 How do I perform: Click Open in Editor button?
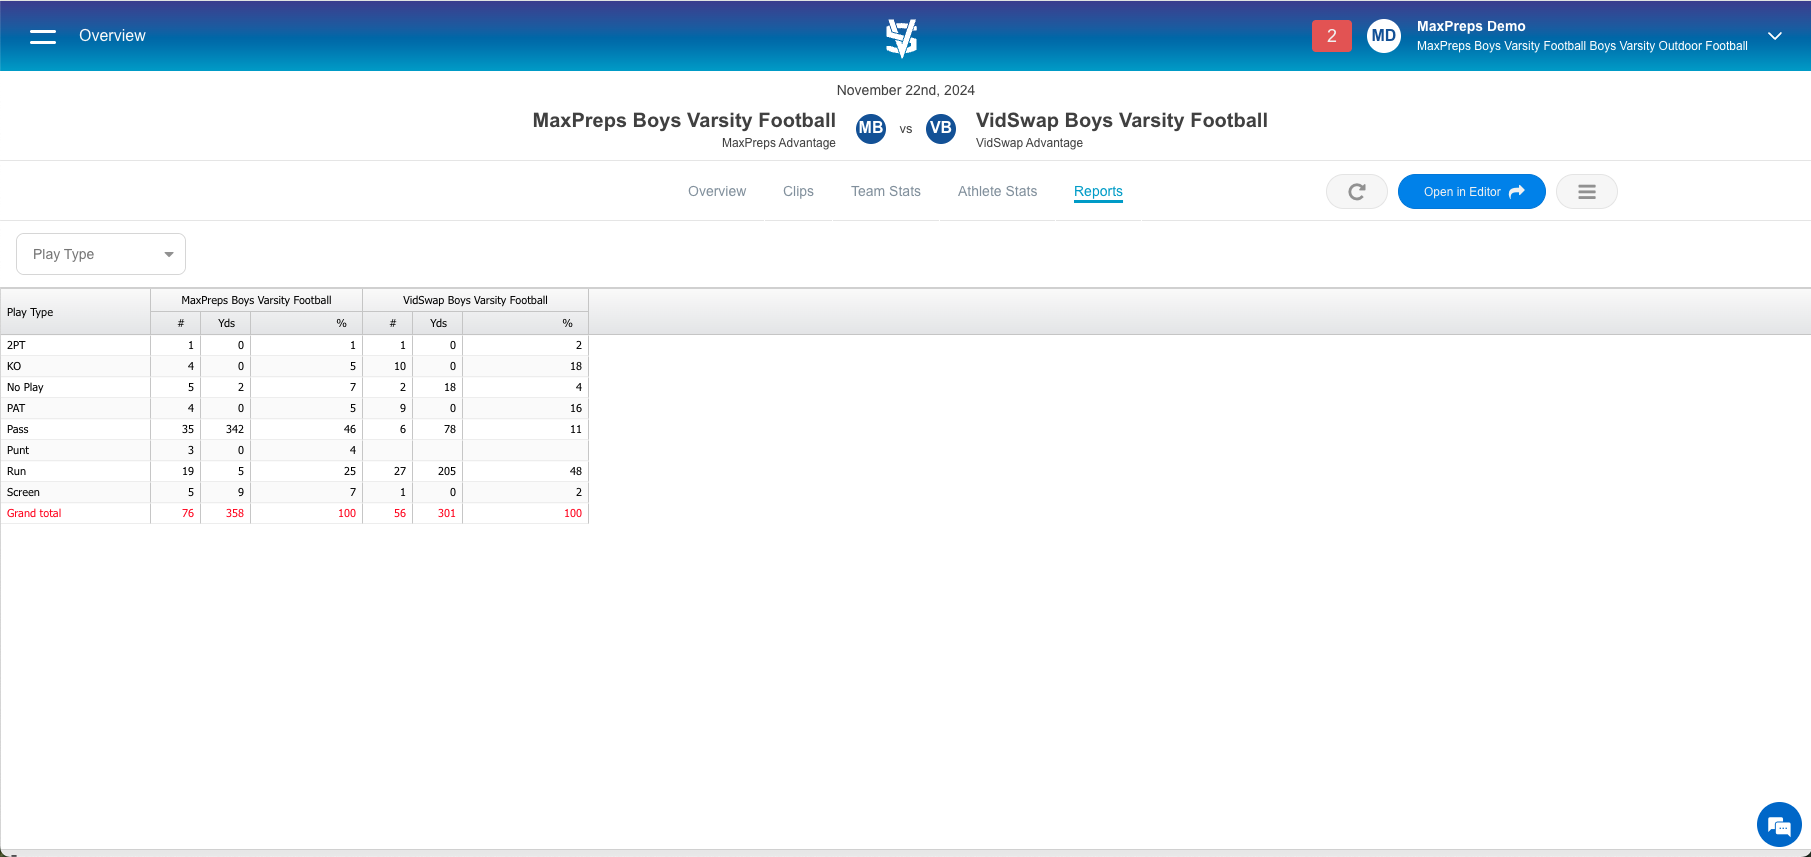pyautogui.click(x=1471, y=192)
